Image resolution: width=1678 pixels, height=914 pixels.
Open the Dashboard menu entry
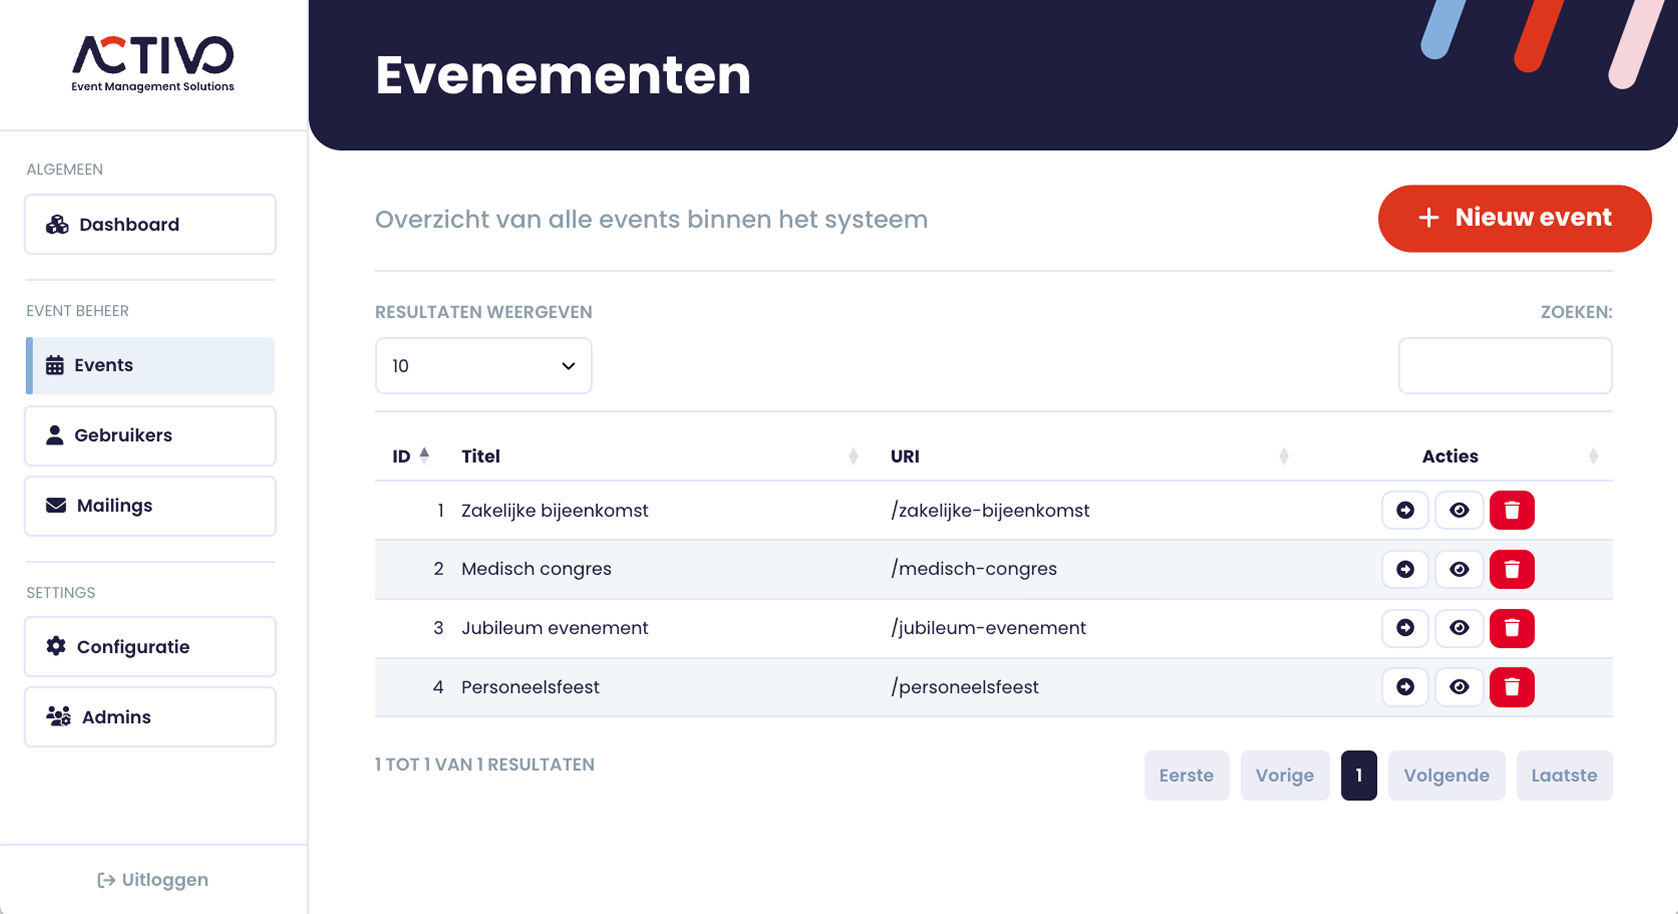pyautogui.click(x=129, y=224)
